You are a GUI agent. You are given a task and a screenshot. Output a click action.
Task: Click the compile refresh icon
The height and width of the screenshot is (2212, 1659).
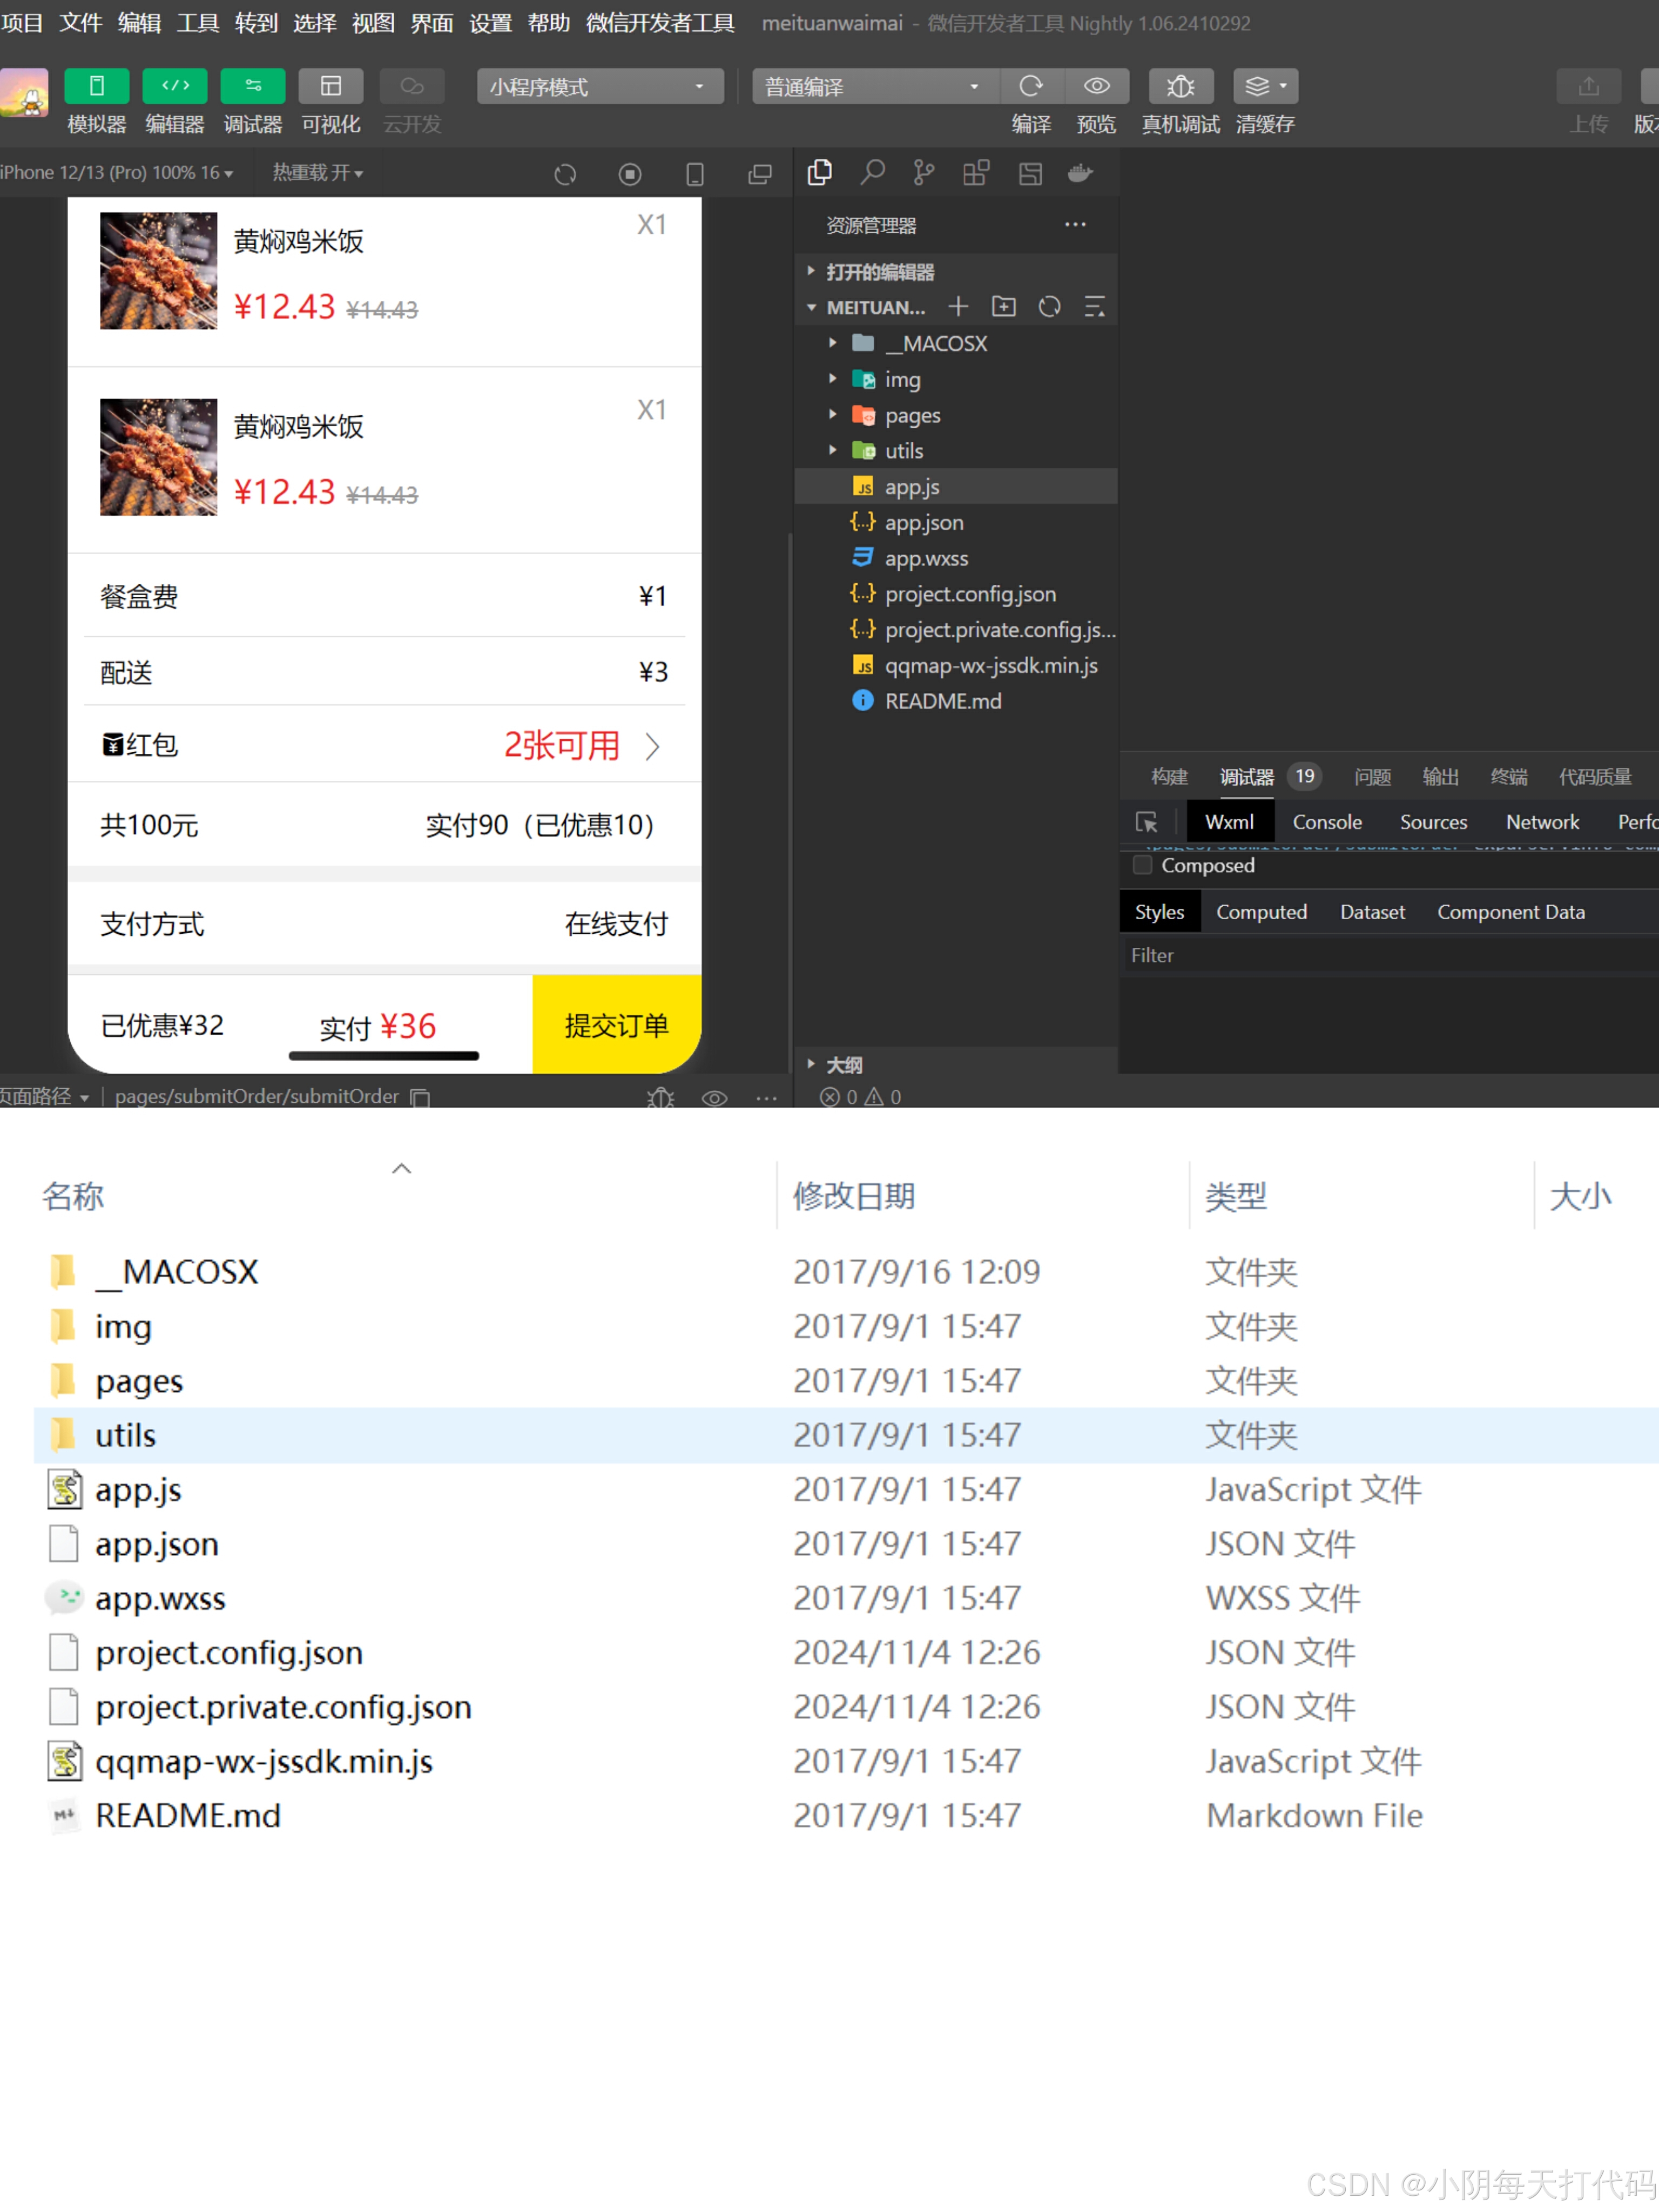[1031, 87]
